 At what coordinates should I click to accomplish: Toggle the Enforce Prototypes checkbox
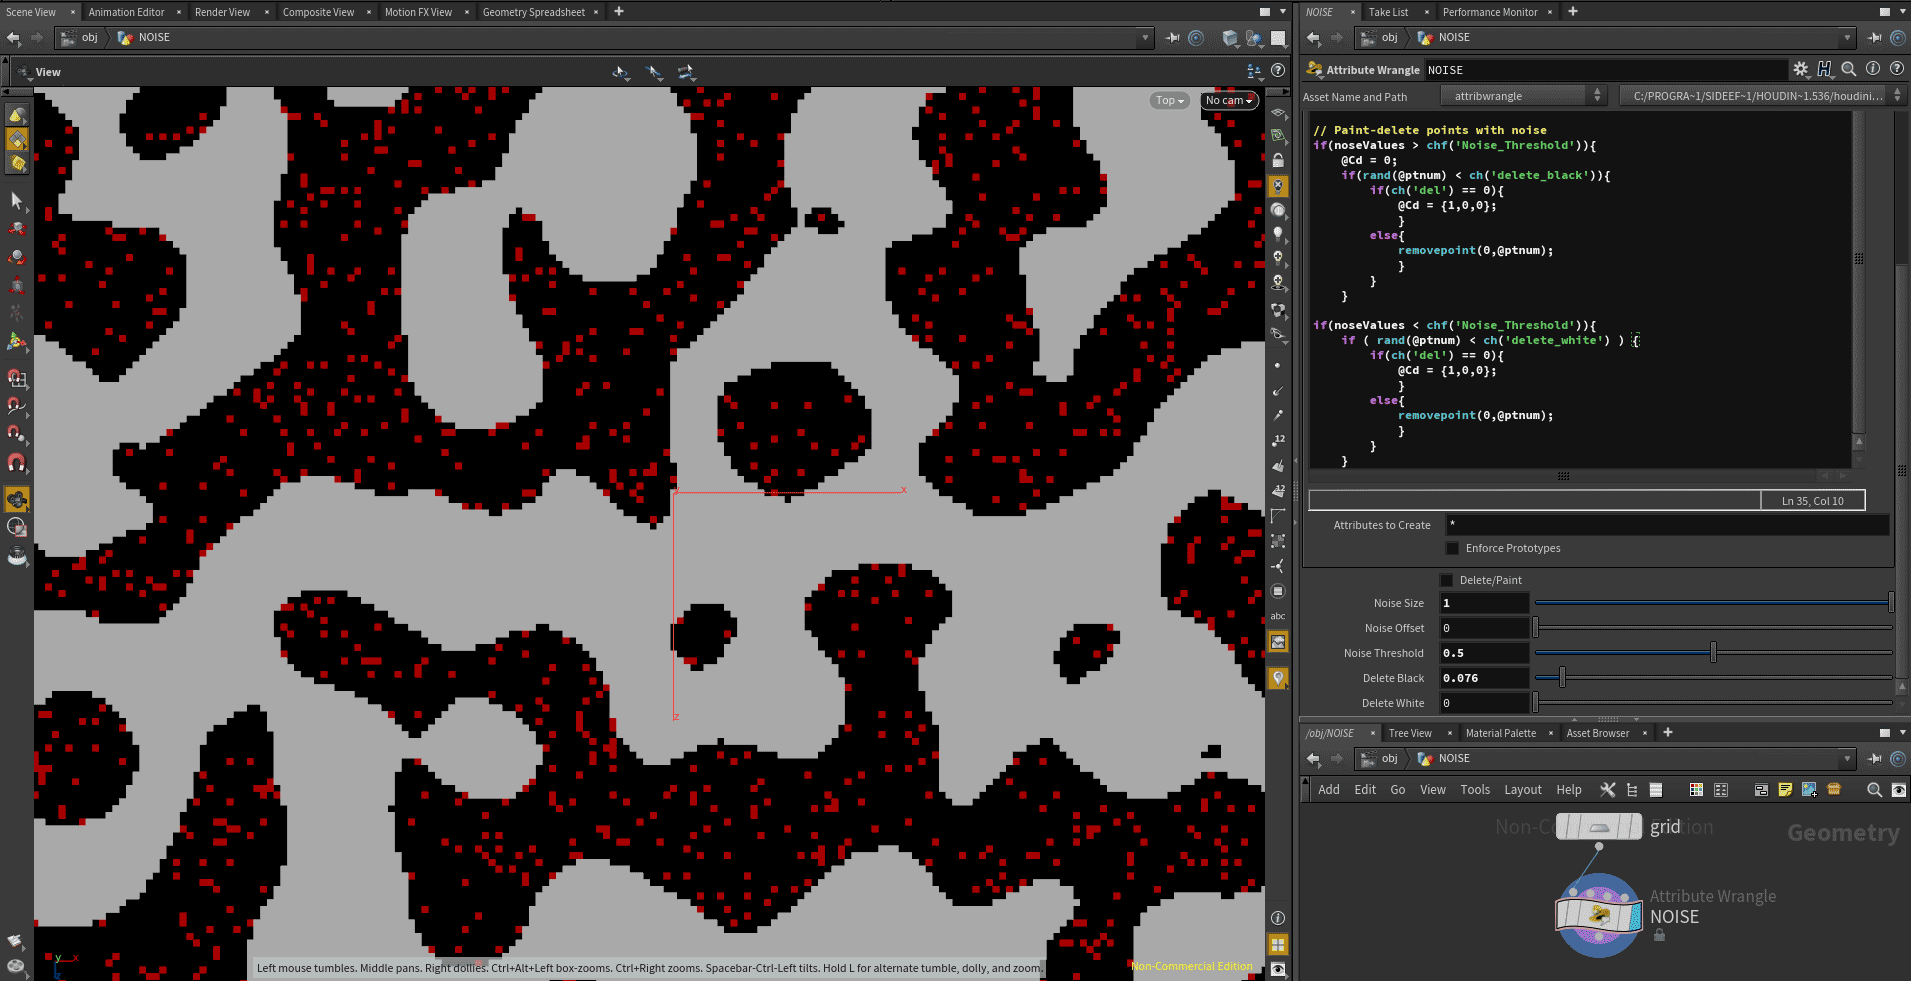[x=1452, y=548]
